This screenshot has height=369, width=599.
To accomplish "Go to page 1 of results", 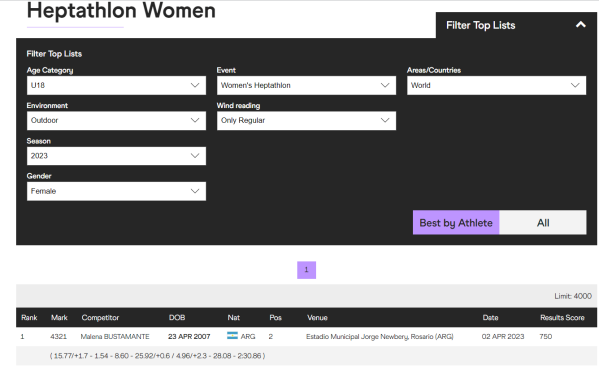I will (306, 270).
